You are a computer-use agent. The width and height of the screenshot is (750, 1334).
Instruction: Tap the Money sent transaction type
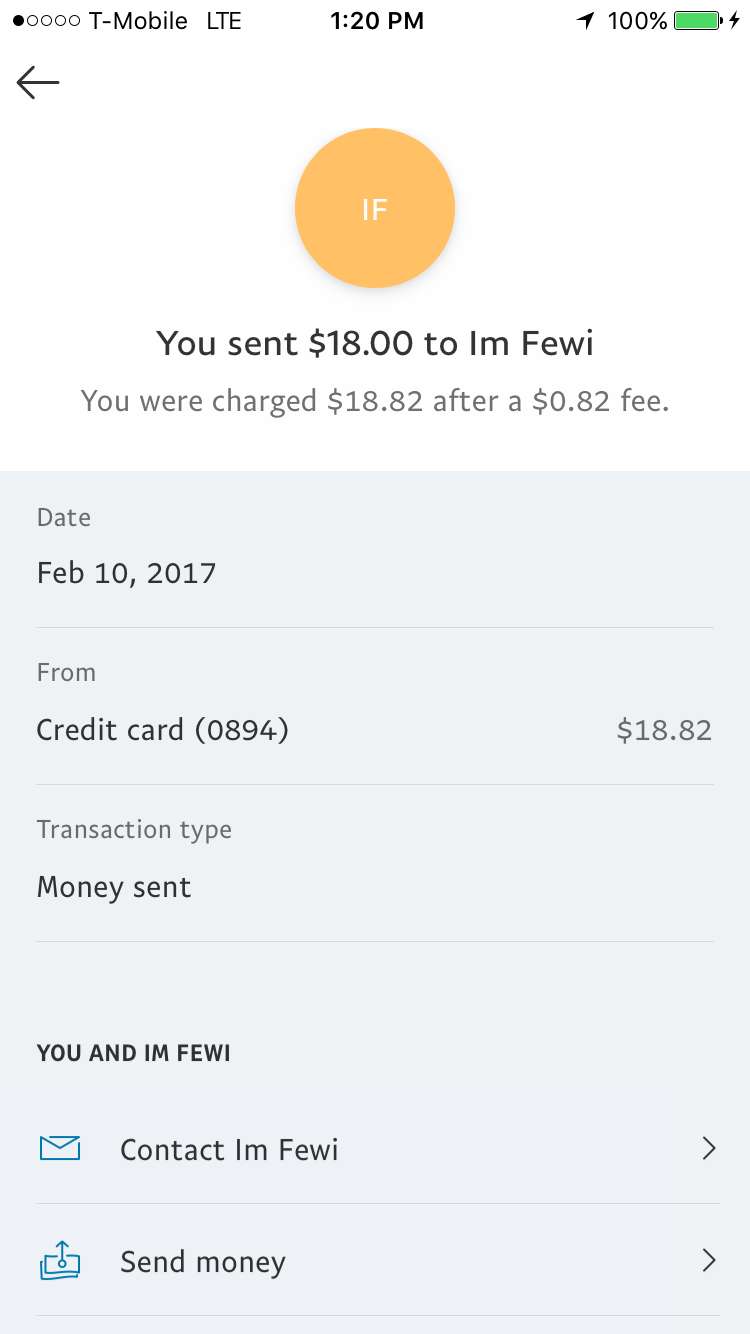114,887
